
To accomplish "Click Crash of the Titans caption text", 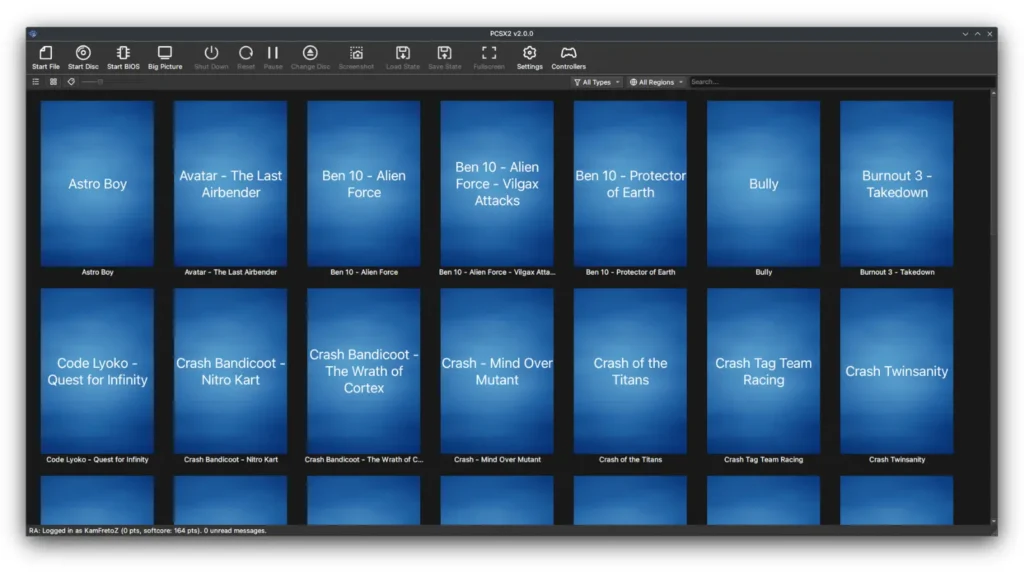I will pos(630,460).
